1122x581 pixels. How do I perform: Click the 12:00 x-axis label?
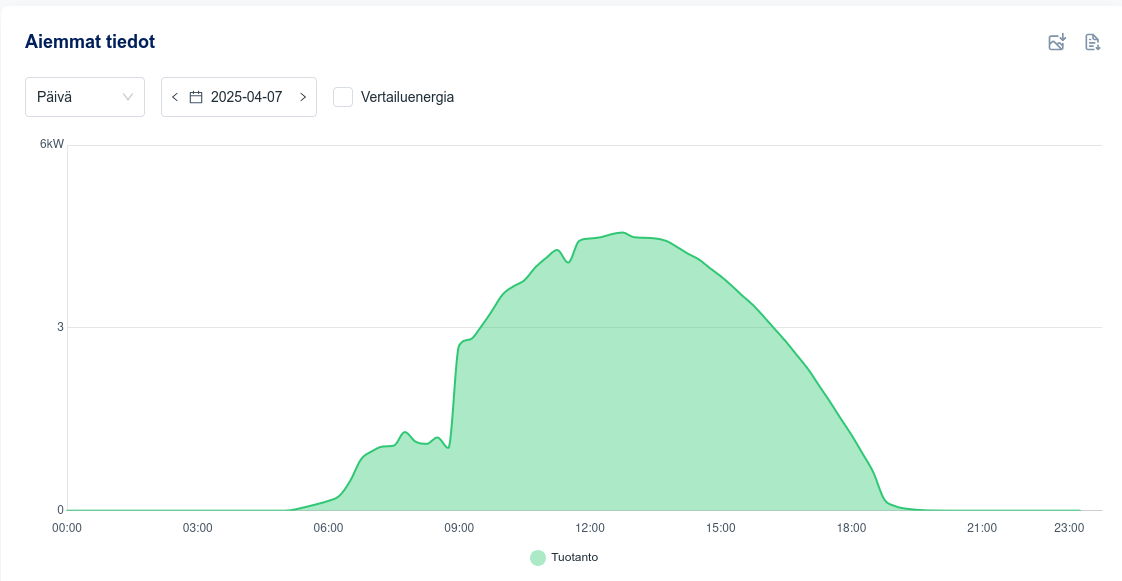[x=590, y=528]
